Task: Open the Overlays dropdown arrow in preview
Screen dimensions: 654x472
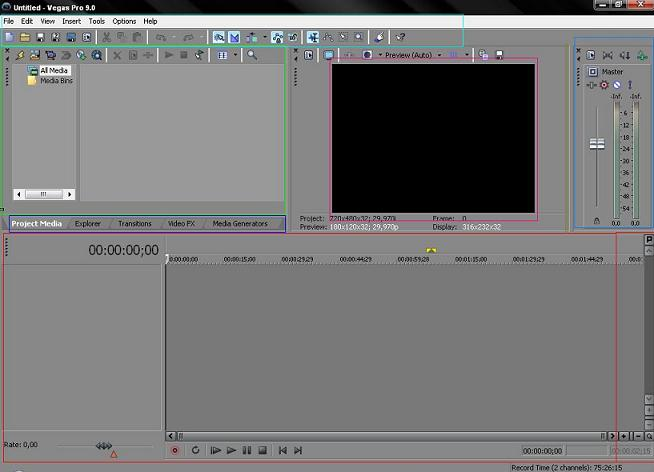Action: tap(467, 55)
